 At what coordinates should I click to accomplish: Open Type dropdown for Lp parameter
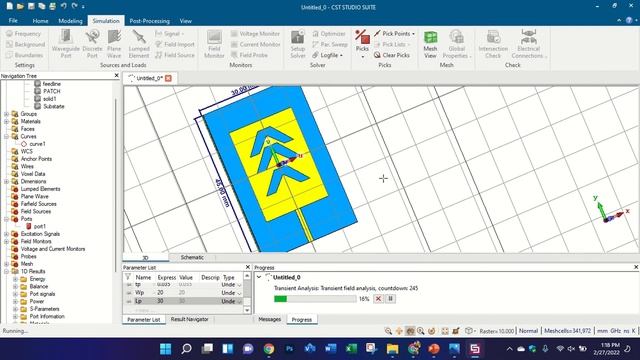(x=239, y=301)
